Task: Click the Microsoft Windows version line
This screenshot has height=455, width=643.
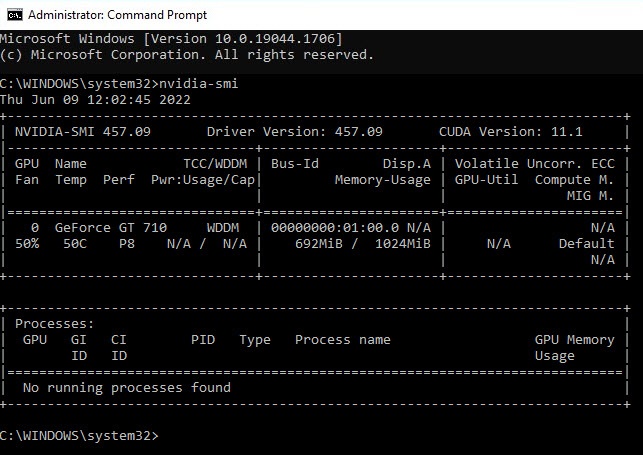Action: point(171,38)
